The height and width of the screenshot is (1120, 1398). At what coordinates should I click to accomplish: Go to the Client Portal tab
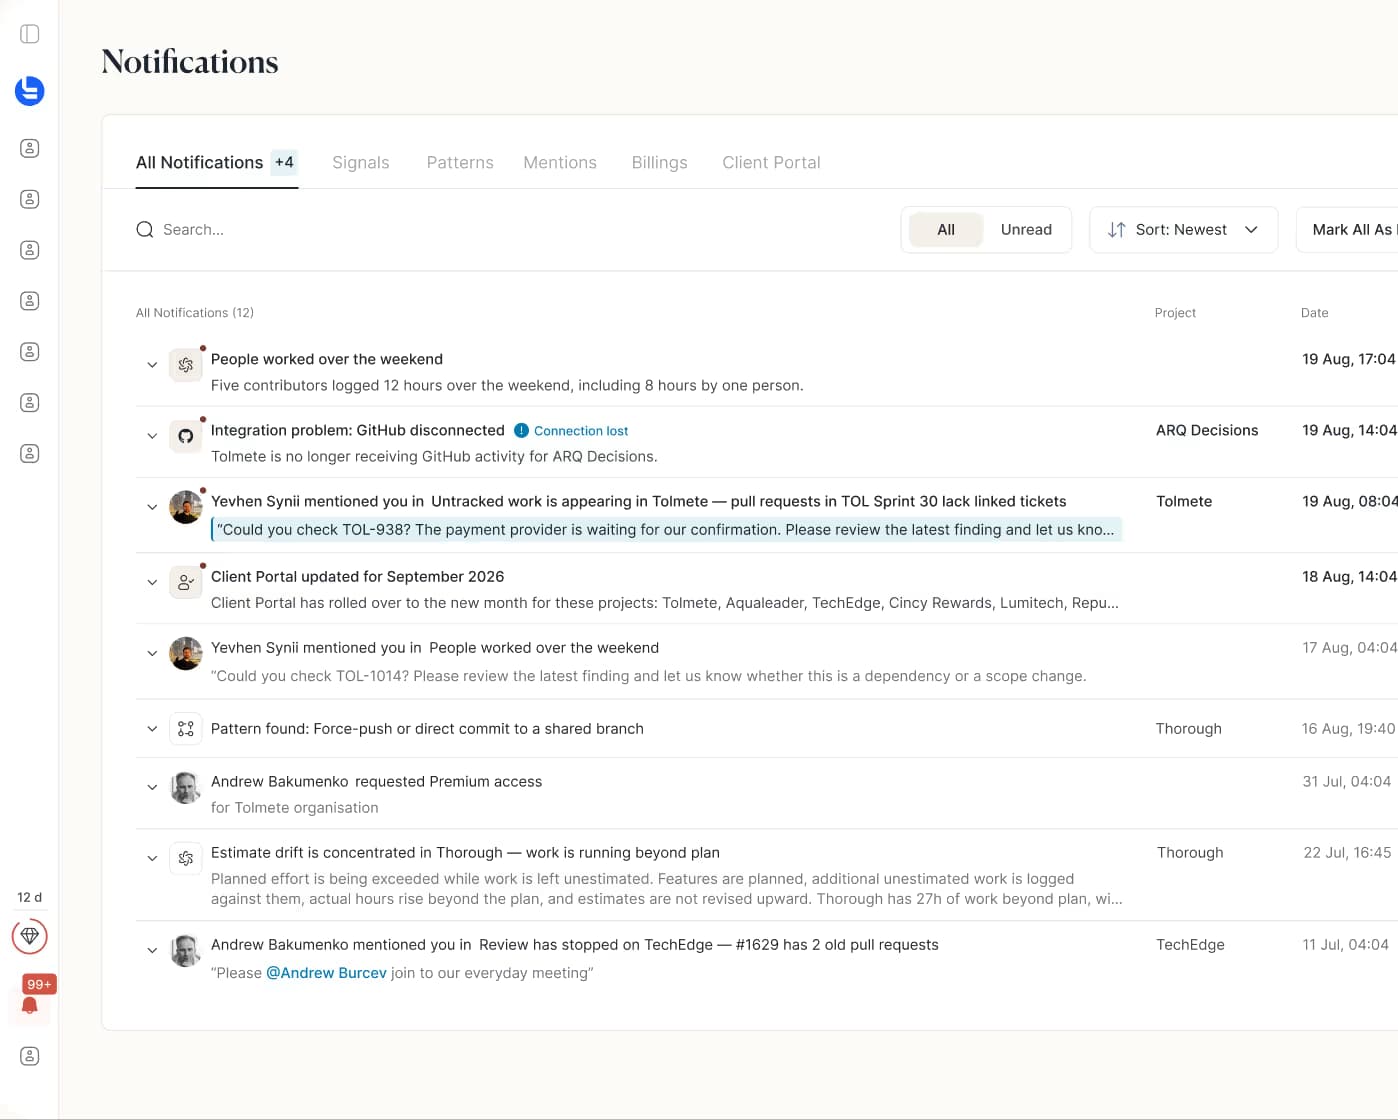point(771,162)
